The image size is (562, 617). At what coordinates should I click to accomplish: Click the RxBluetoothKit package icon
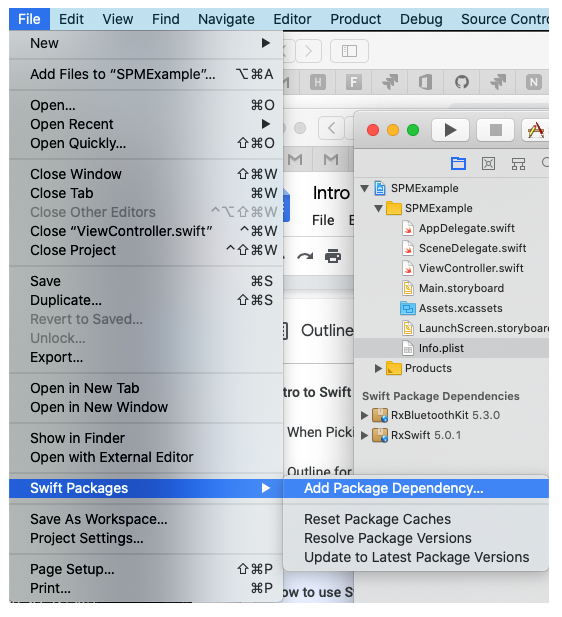(x=380, y=415)
